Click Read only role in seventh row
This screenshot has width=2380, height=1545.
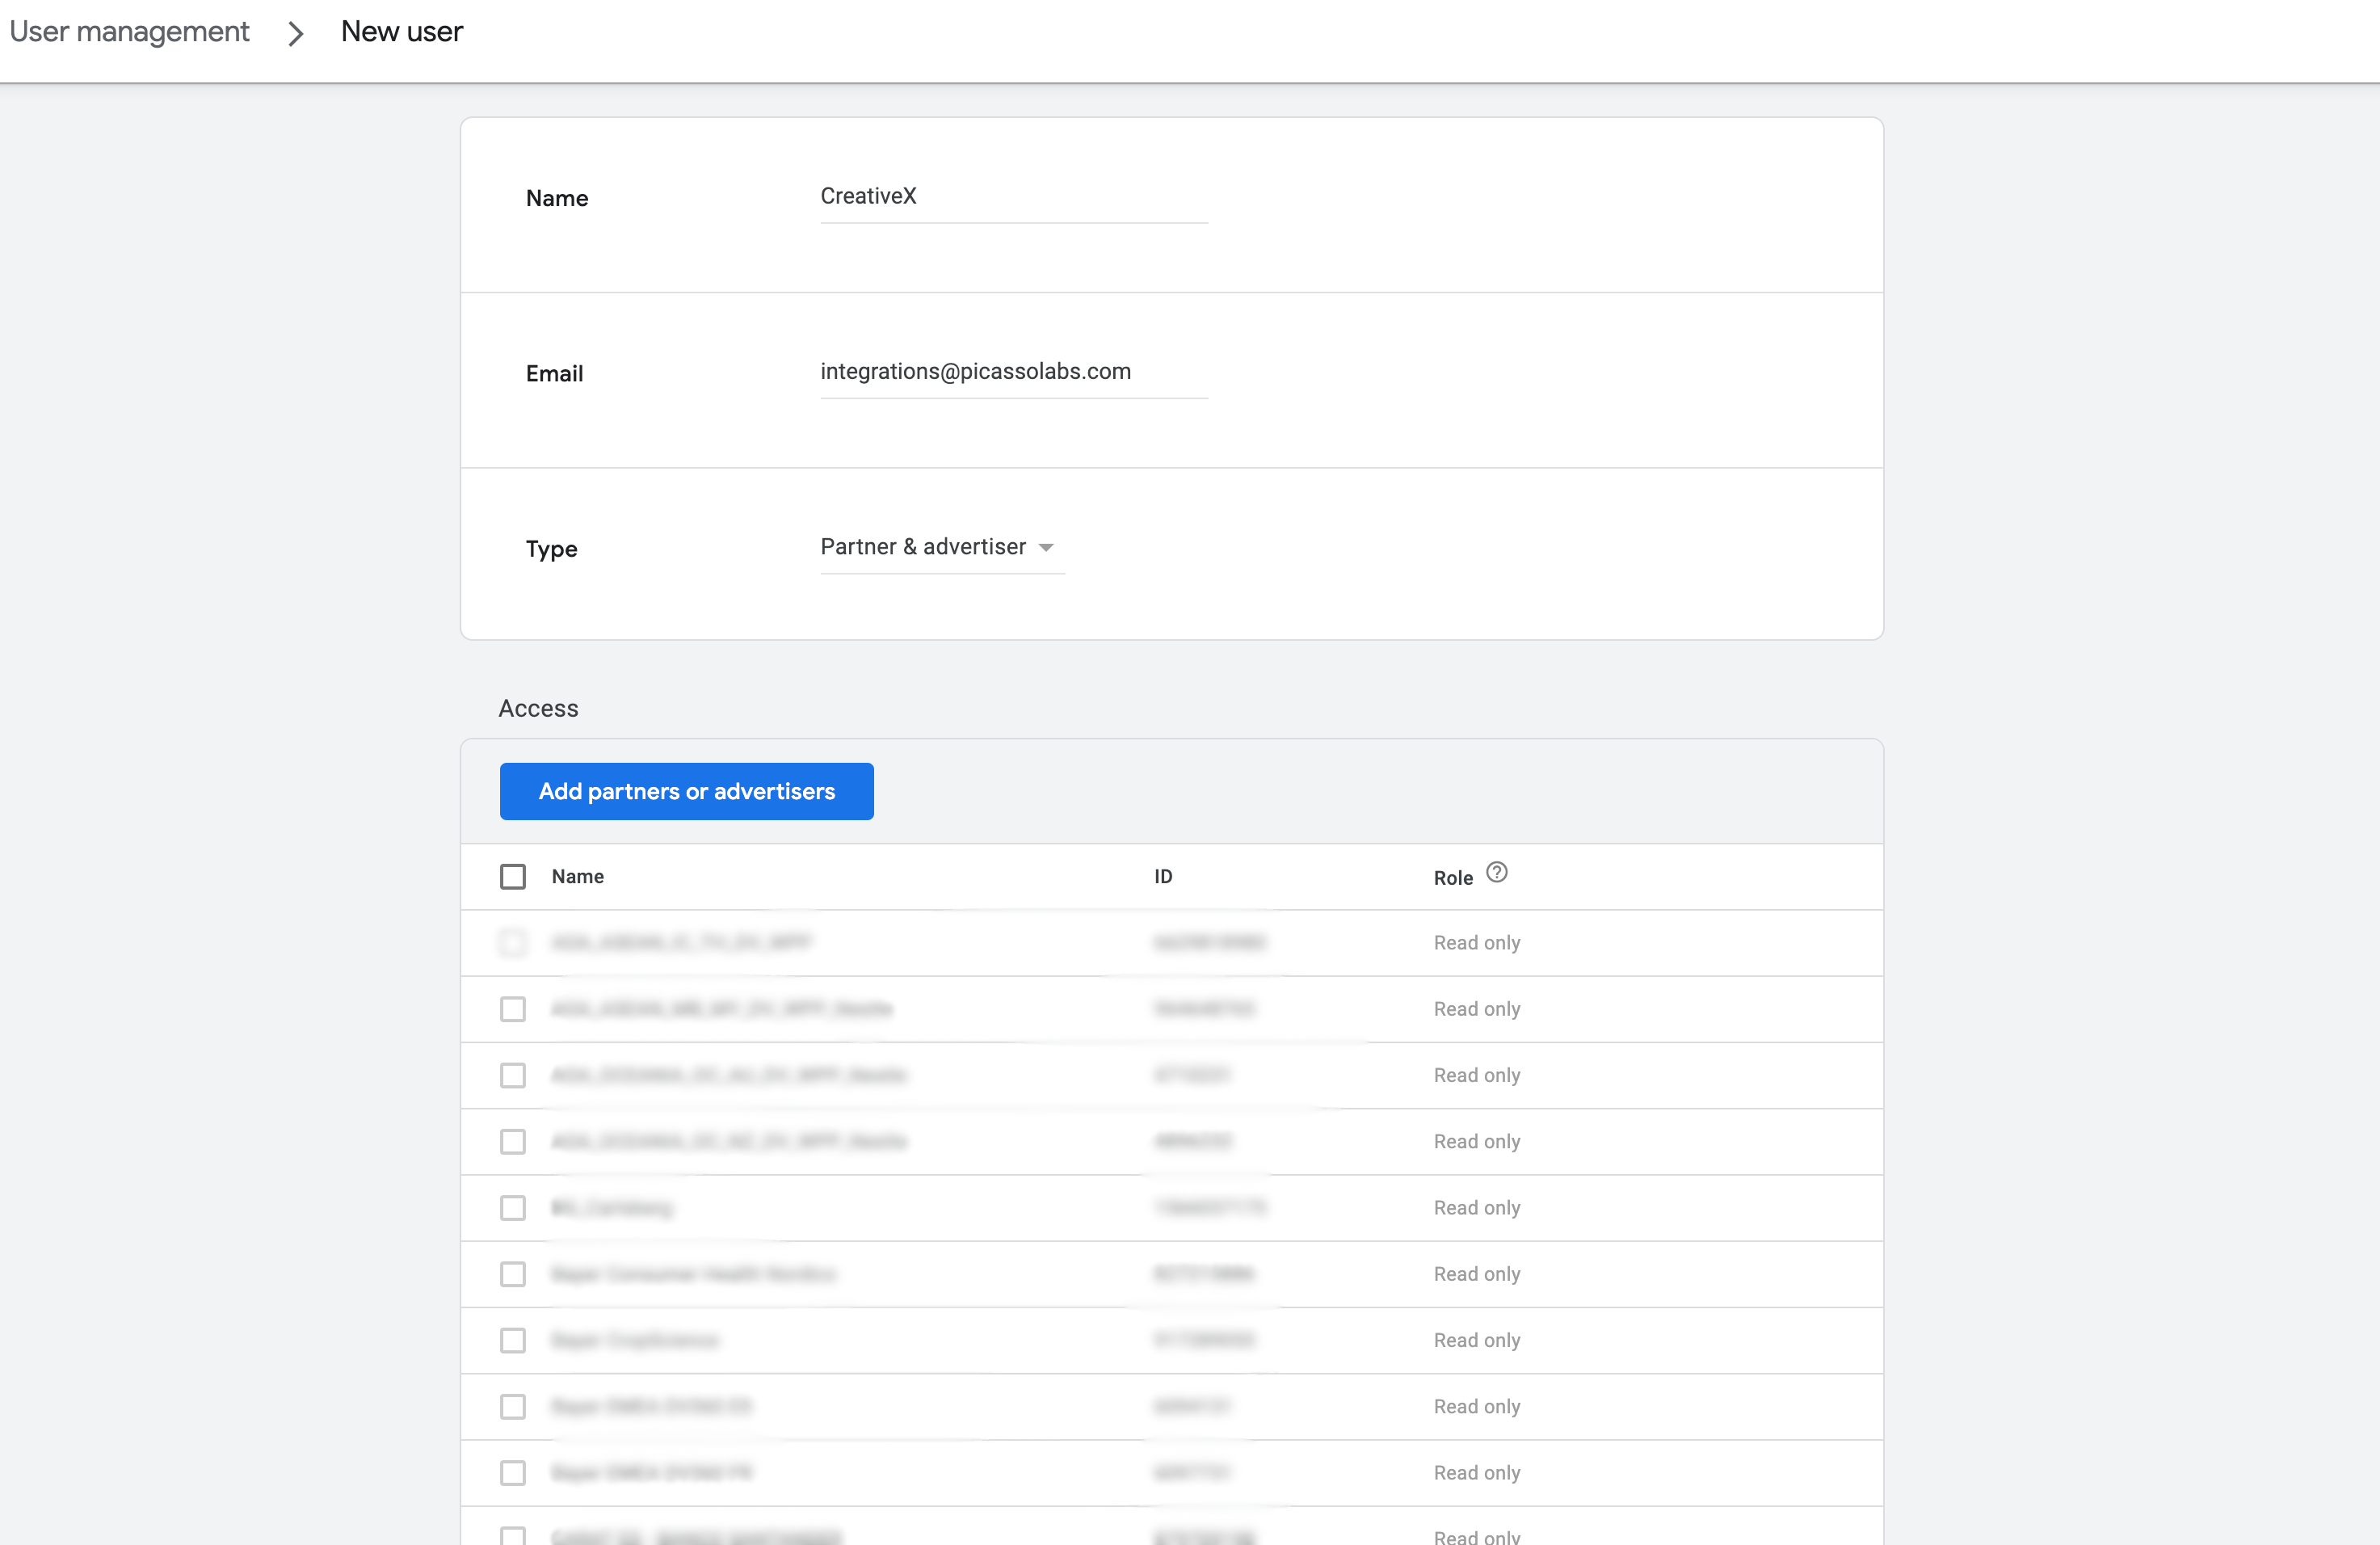click(x=1476, y=1341)
